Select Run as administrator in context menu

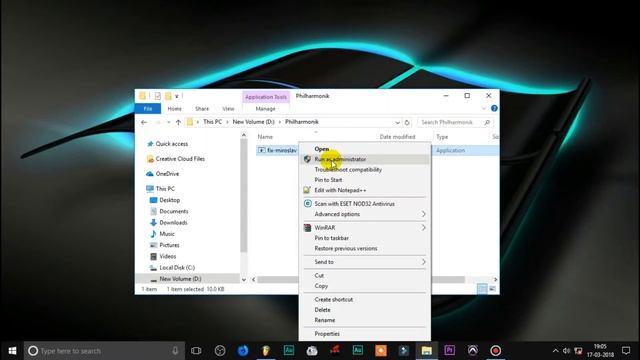click(x=364, y=159)
